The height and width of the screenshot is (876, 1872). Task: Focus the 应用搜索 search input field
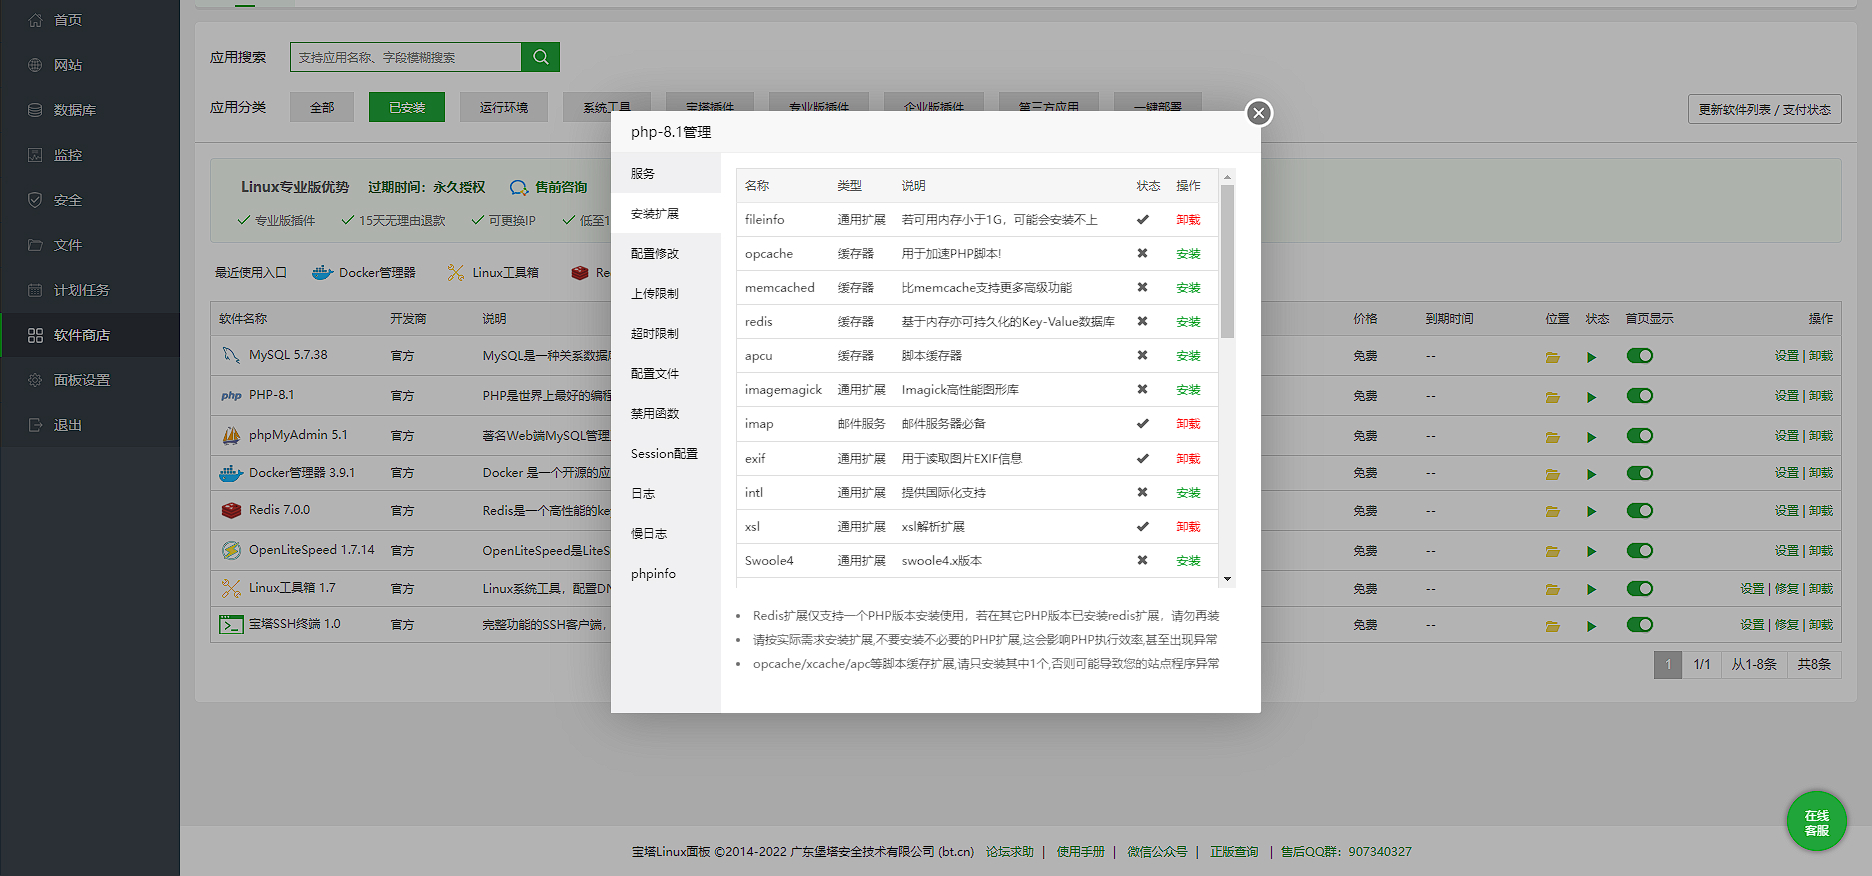tap(406, 57)
